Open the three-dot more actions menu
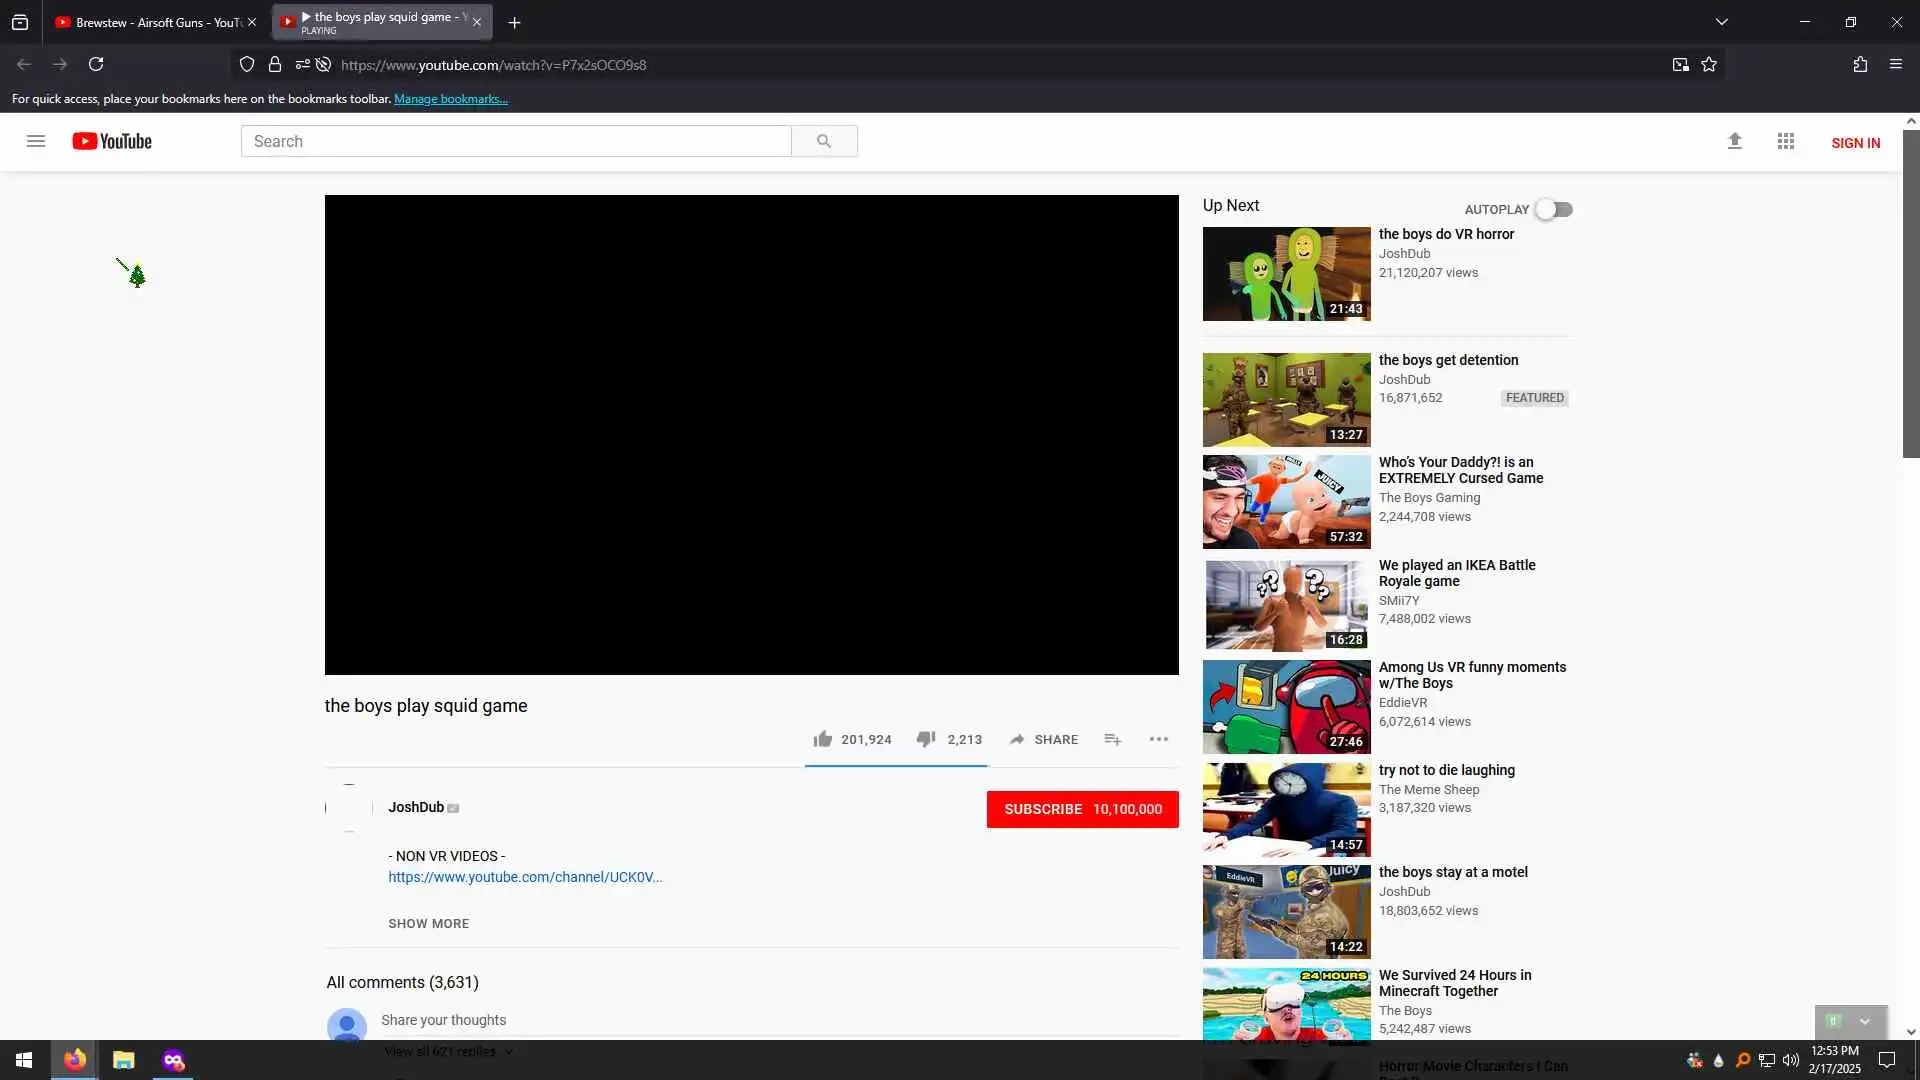 (1158, 739)
